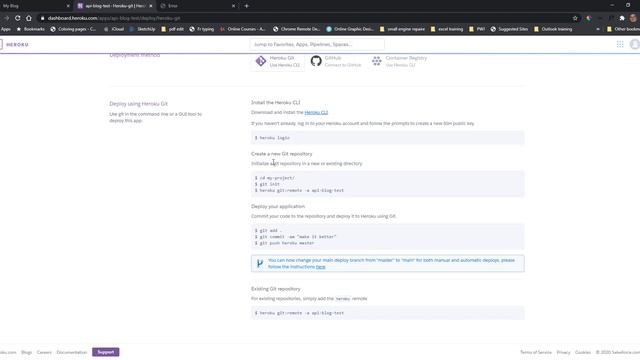Open the Terms of Service footer link
This screenshot has width=640, height=360.
pos(536,352)
